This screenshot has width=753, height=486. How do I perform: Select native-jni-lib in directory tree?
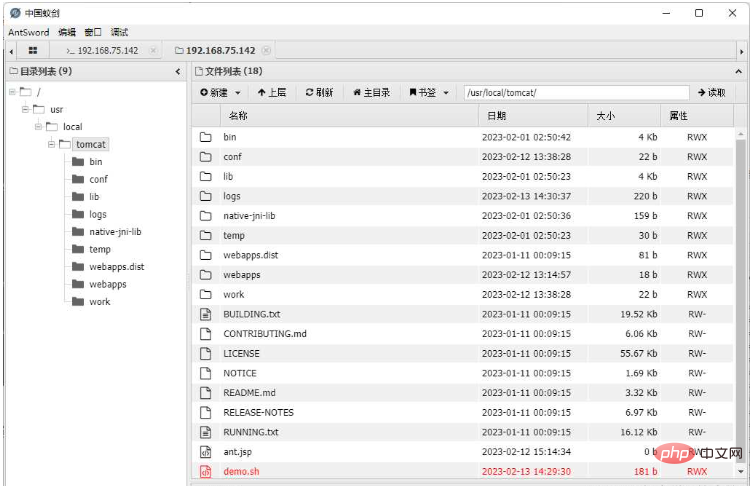pos(115,231)
